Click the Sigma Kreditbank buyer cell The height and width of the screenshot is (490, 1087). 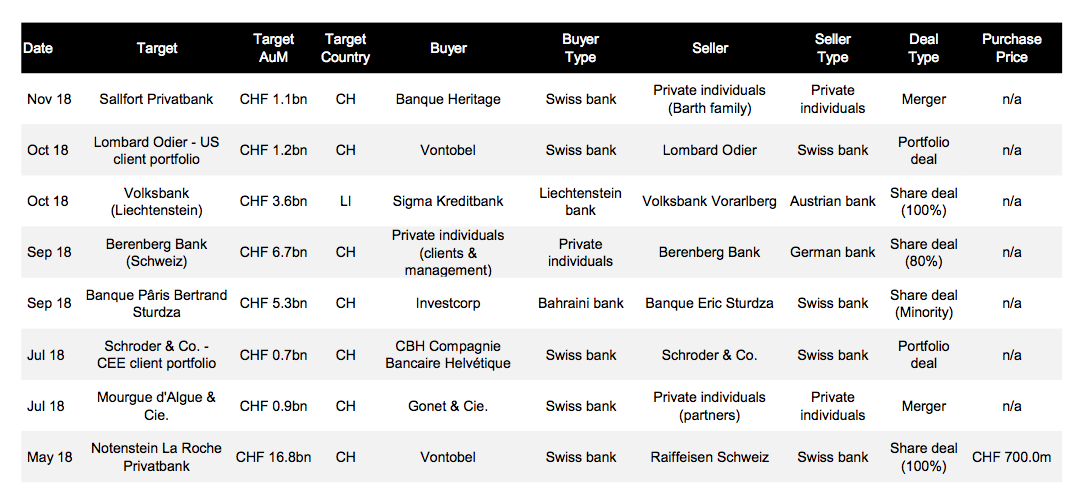coord(448,201)
